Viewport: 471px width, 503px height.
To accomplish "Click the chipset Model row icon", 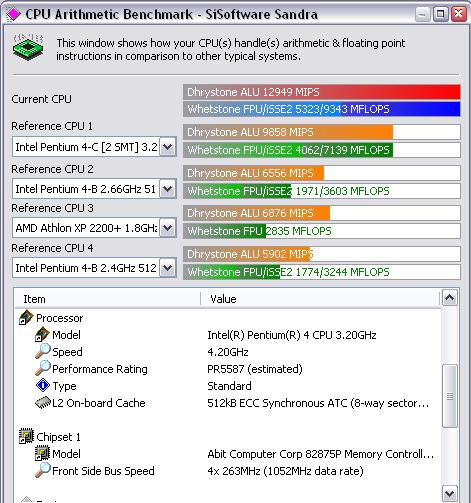I will pos(42,453).
